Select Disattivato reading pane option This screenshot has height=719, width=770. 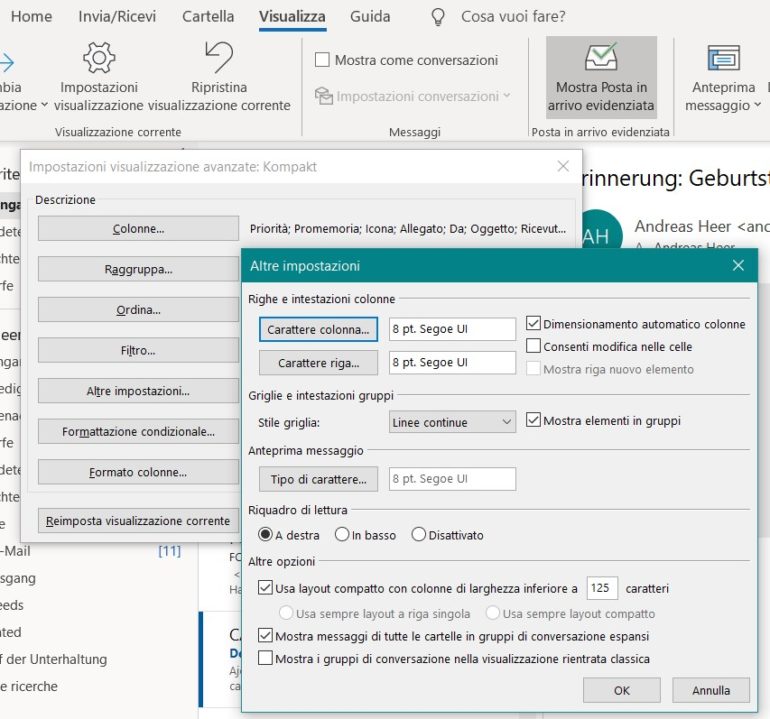click(419, 534)
